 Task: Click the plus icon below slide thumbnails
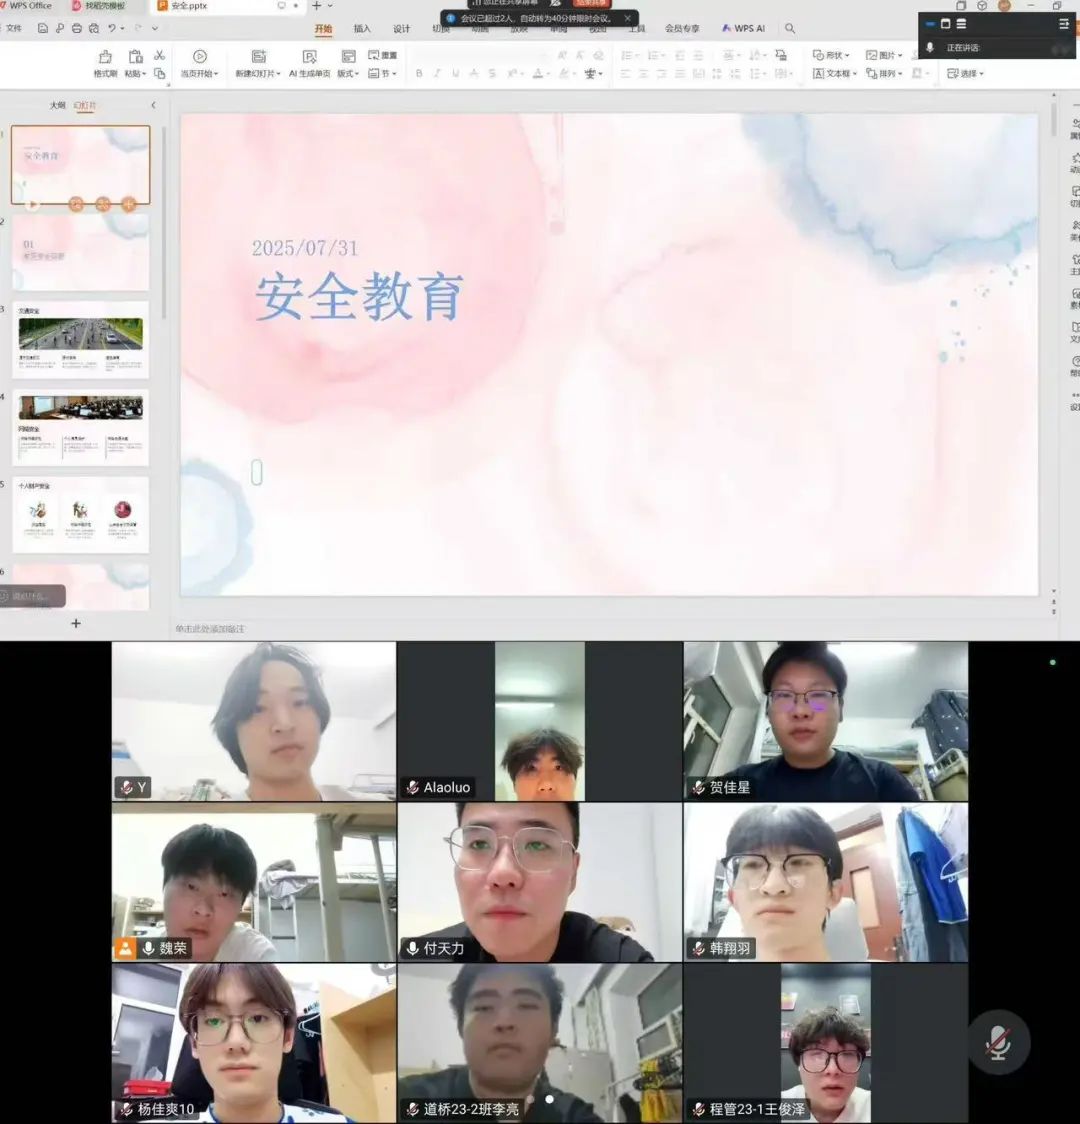pyautogui.click(x=76, y=623)
